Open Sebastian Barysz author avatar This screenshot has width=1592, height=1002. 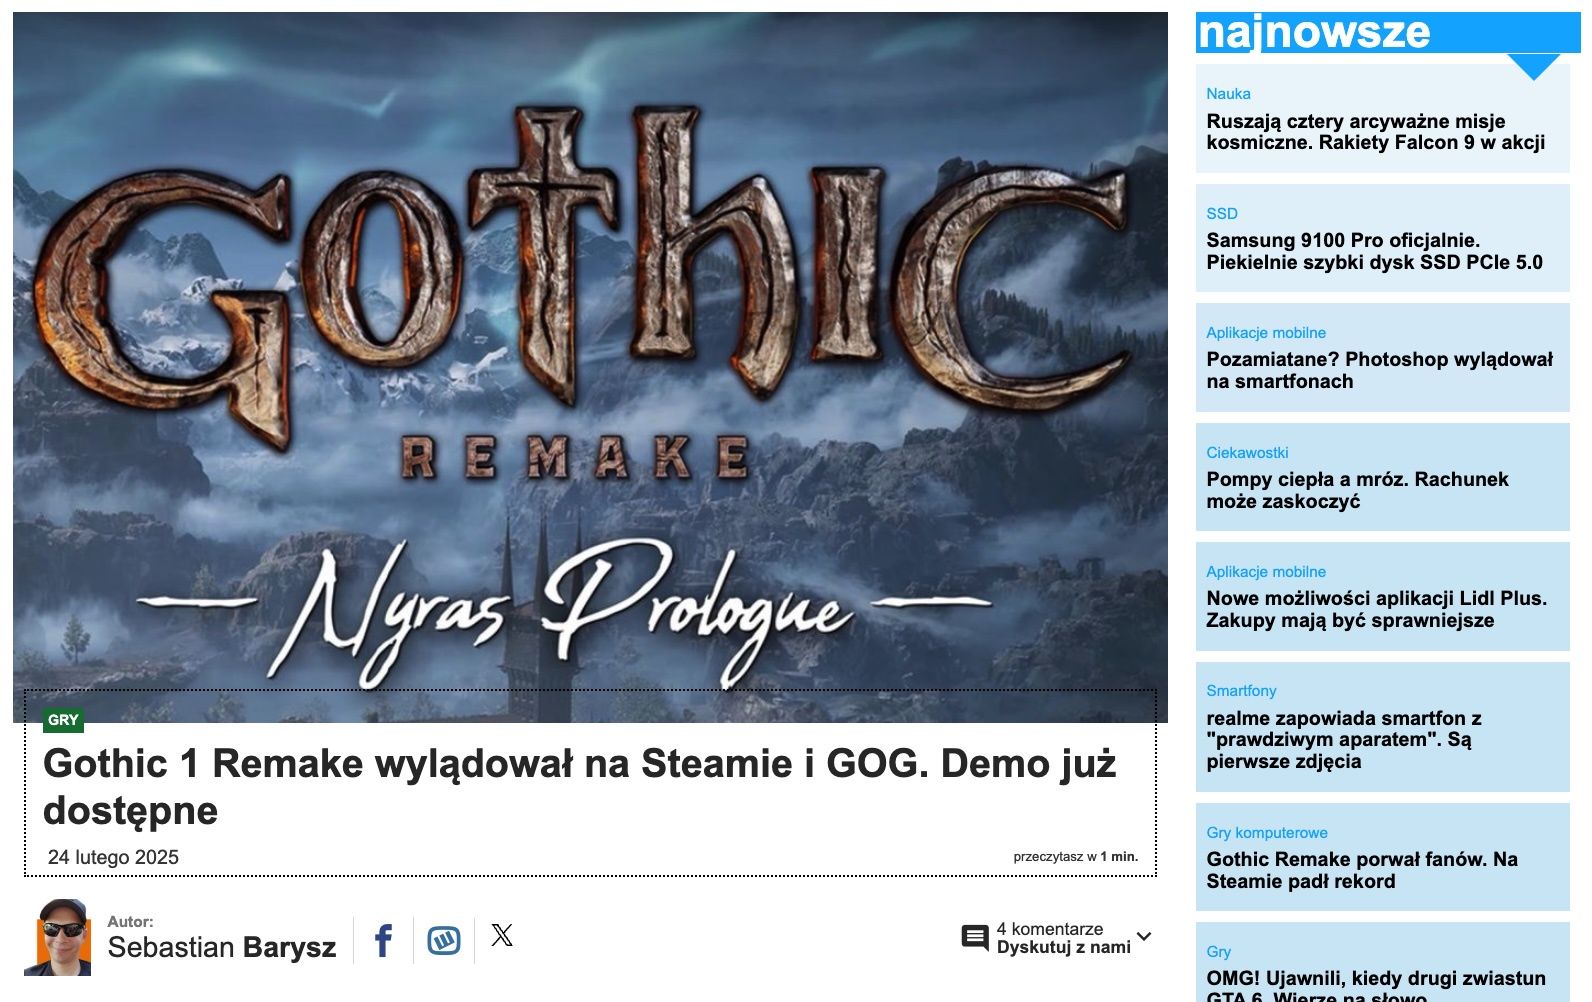click(x=58, y=937)
